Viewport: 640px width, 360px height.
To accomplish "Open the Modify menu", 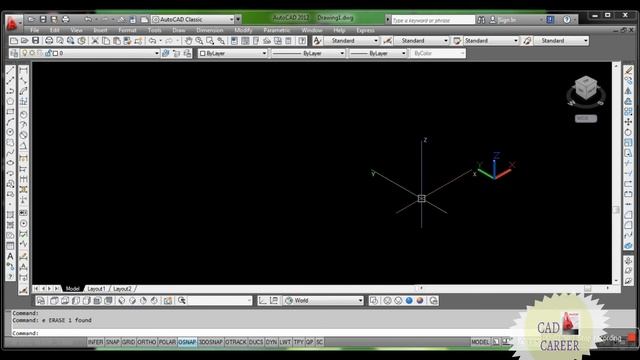I will coord(243,30).
